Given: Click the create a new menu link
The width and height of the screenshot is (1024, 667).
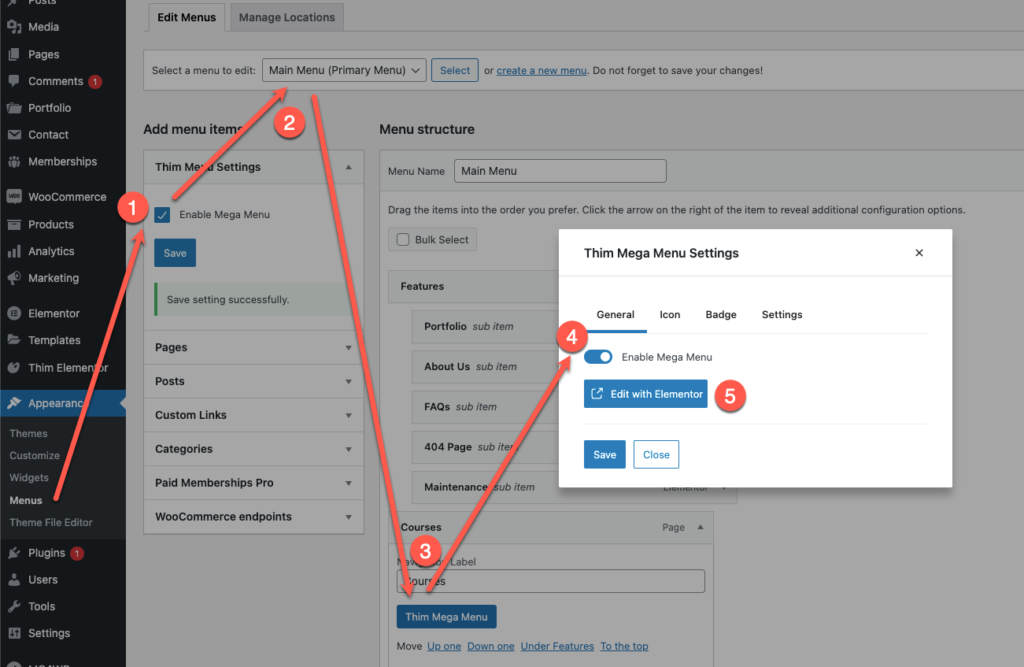Looking at the screenshot, I should click(x=541, y=71).
